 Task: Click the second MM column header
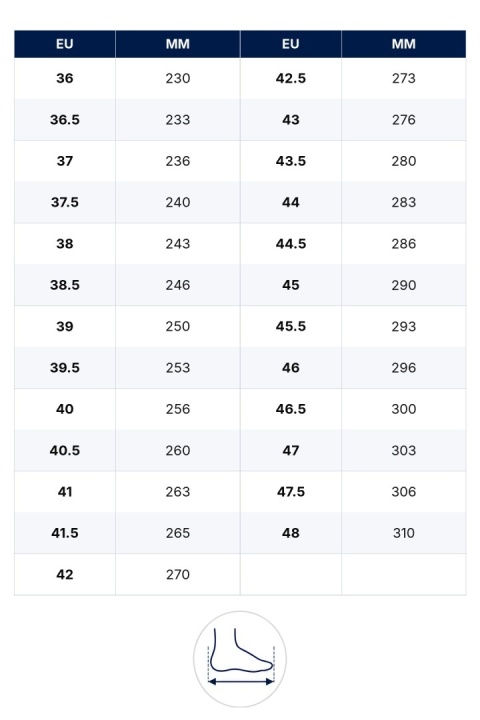[x=404, y=44]
